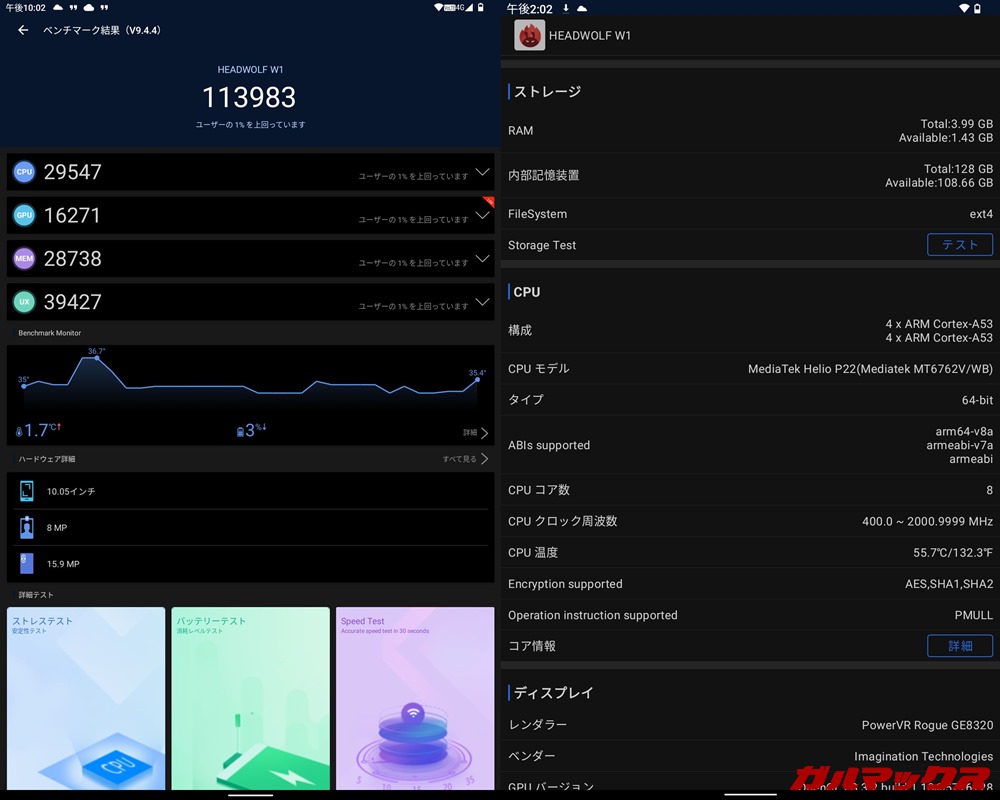Click the AnTuTu logo beside HEADWOLF W1
The image size is (1000, 800).
coord(529,36)
